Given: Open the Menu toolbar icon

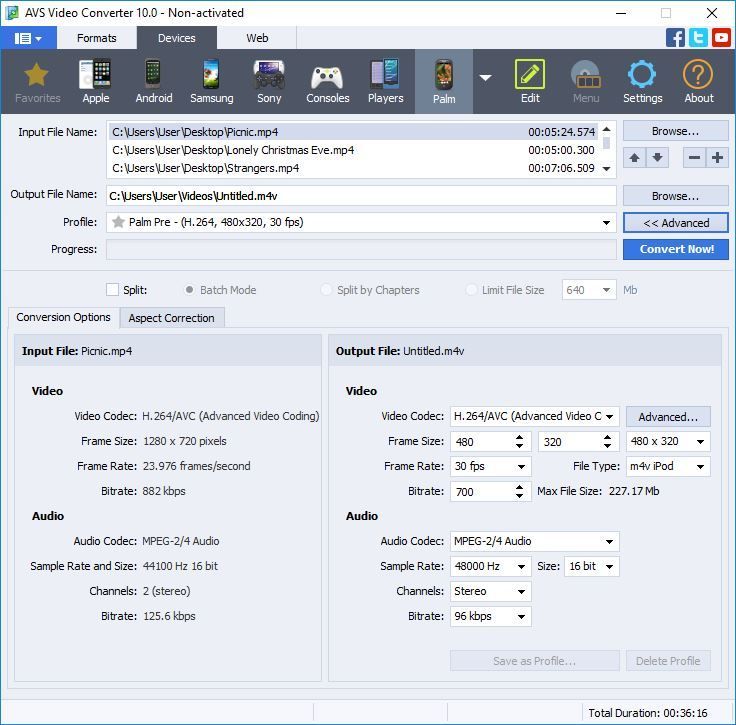Looking at the screenshot, I should click(586, 82).
